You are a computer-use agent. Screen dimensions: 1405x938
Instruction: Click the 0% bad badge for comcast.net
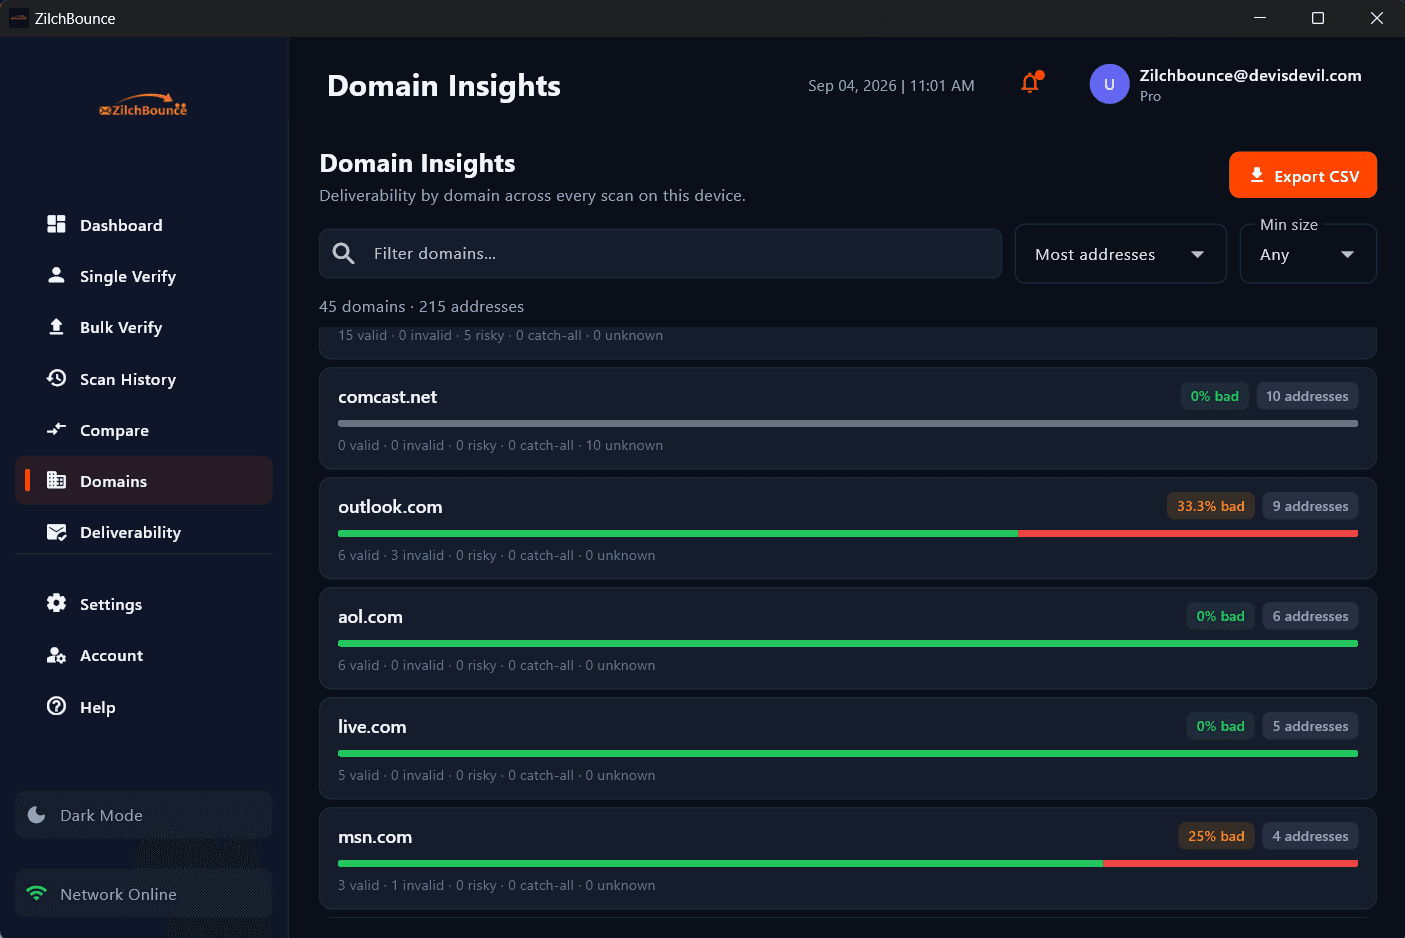click(1214, 396)
